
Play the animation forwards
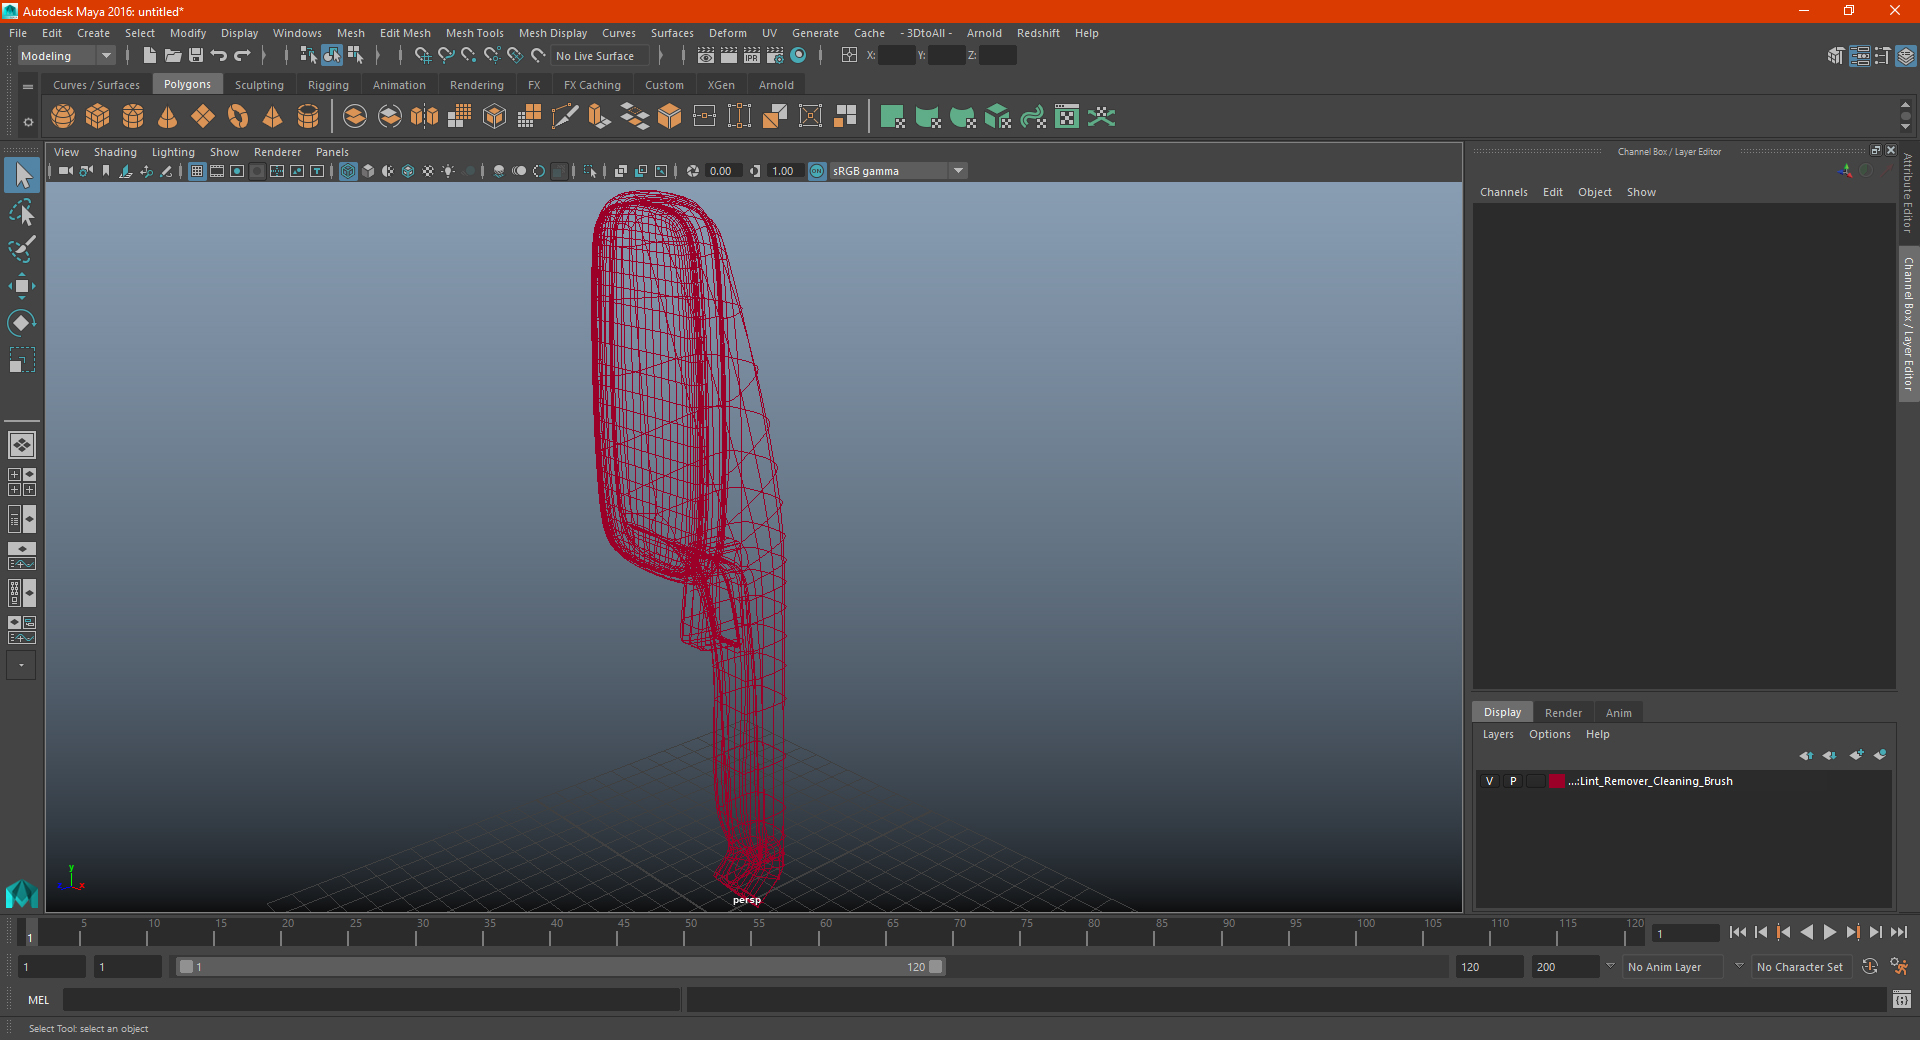[x=1829, y=932]
